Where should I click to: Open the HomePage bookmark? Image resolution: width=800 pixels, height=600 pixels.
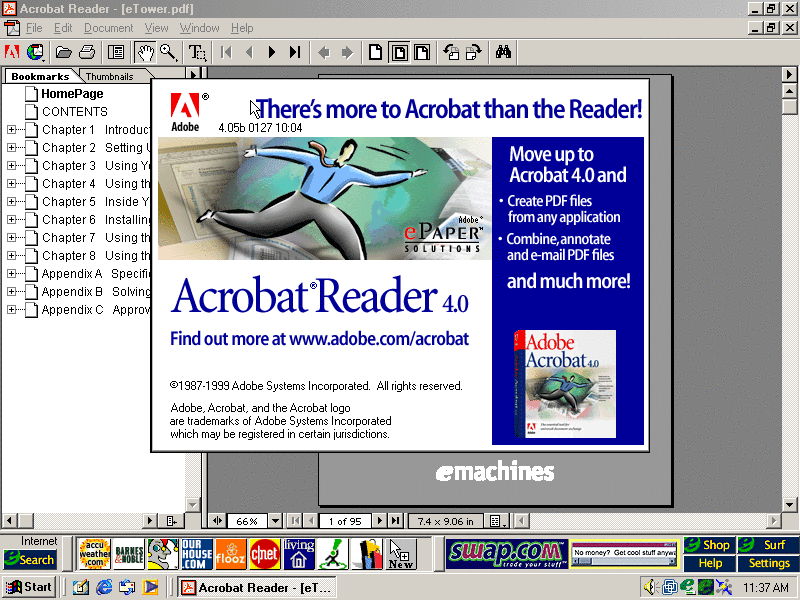(72, 94)
